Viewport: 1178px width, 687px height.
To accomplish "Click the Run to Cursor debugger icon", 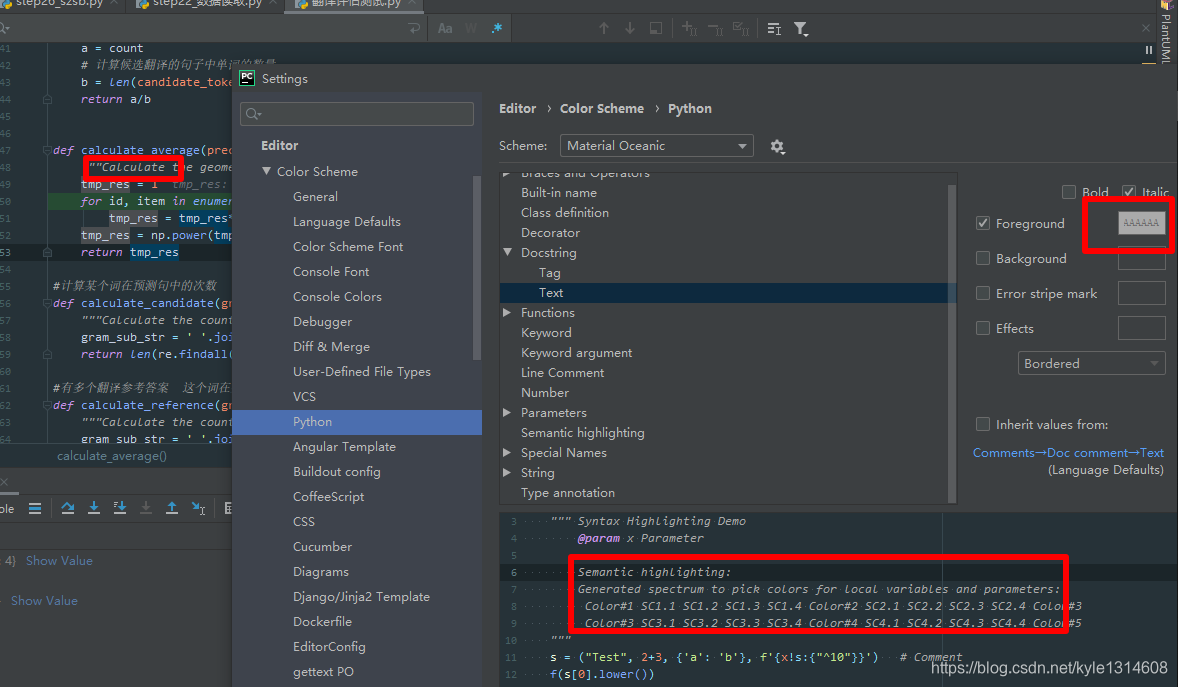I will 198,508.
